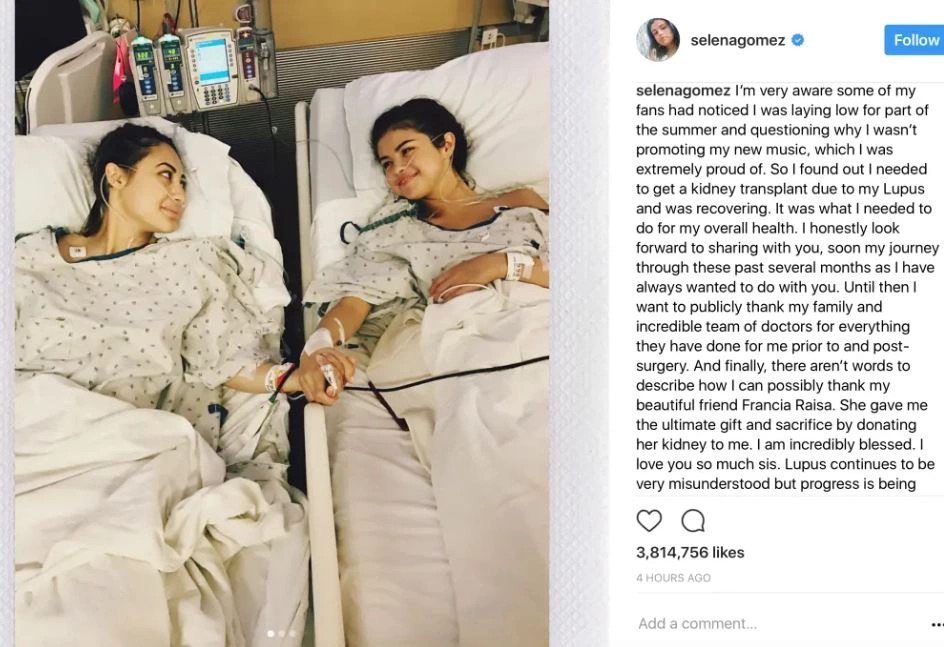Open selenagomez username in the post header
This screenshot has height=647, width=944.
[x=738, y=40]
